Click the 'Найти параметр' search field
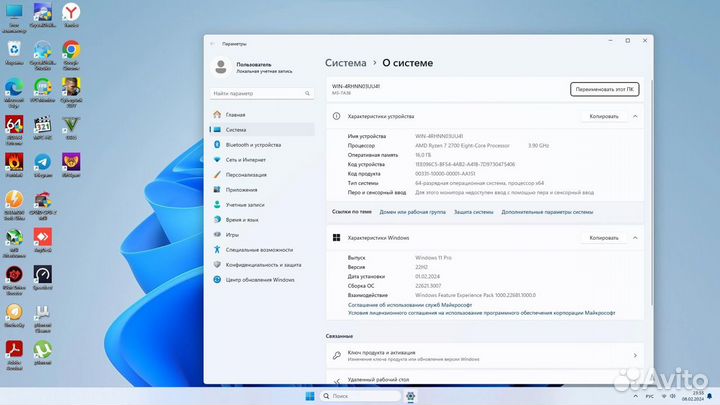This screenshot has width=720, height=405. click(262, 93)
